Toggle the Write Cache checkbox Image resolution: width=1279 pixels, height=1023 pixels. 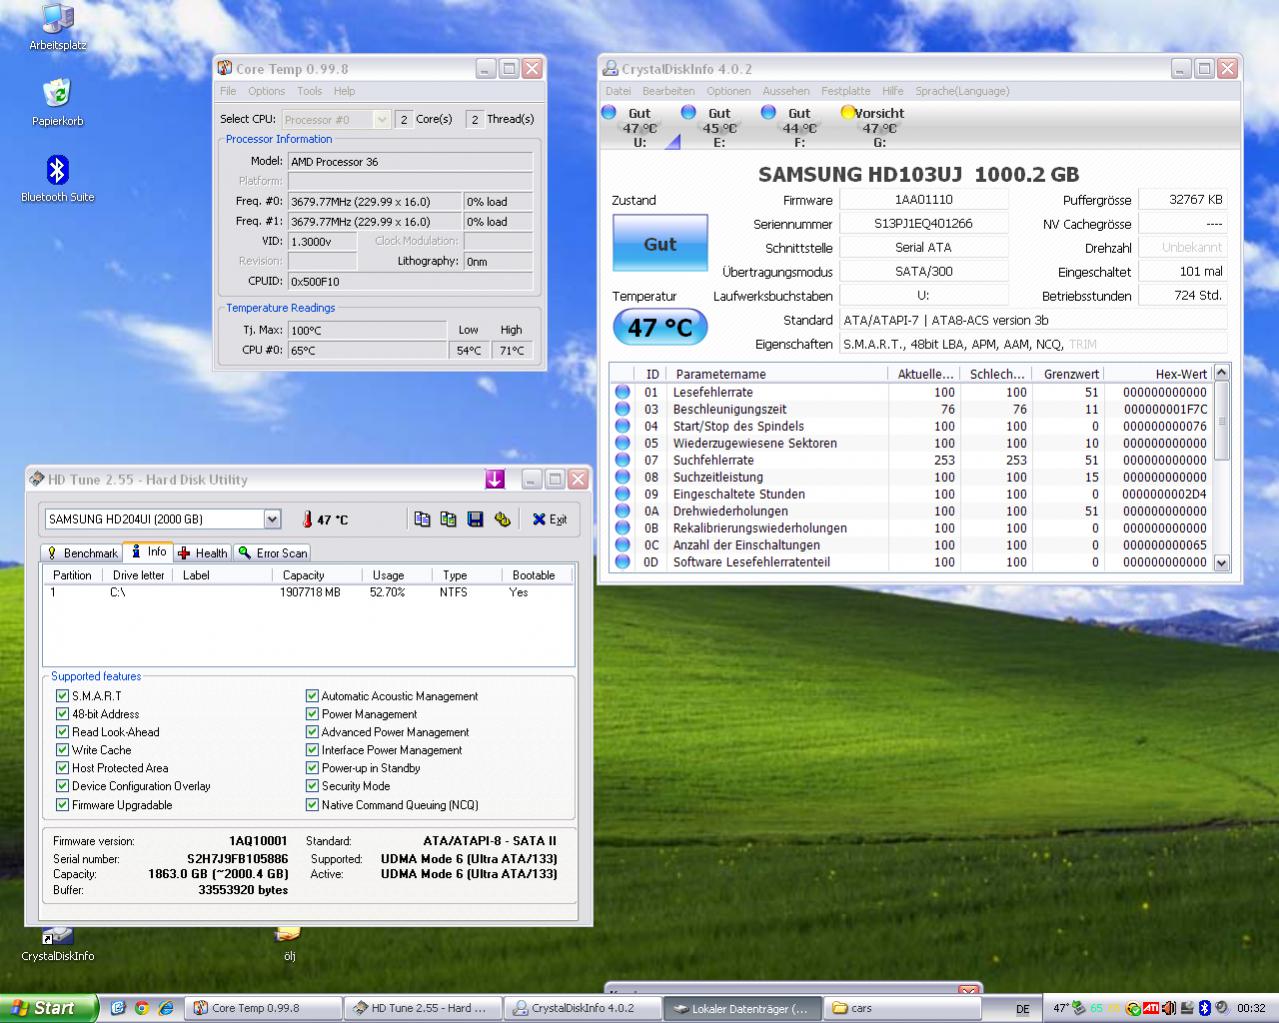coord(62,750)
